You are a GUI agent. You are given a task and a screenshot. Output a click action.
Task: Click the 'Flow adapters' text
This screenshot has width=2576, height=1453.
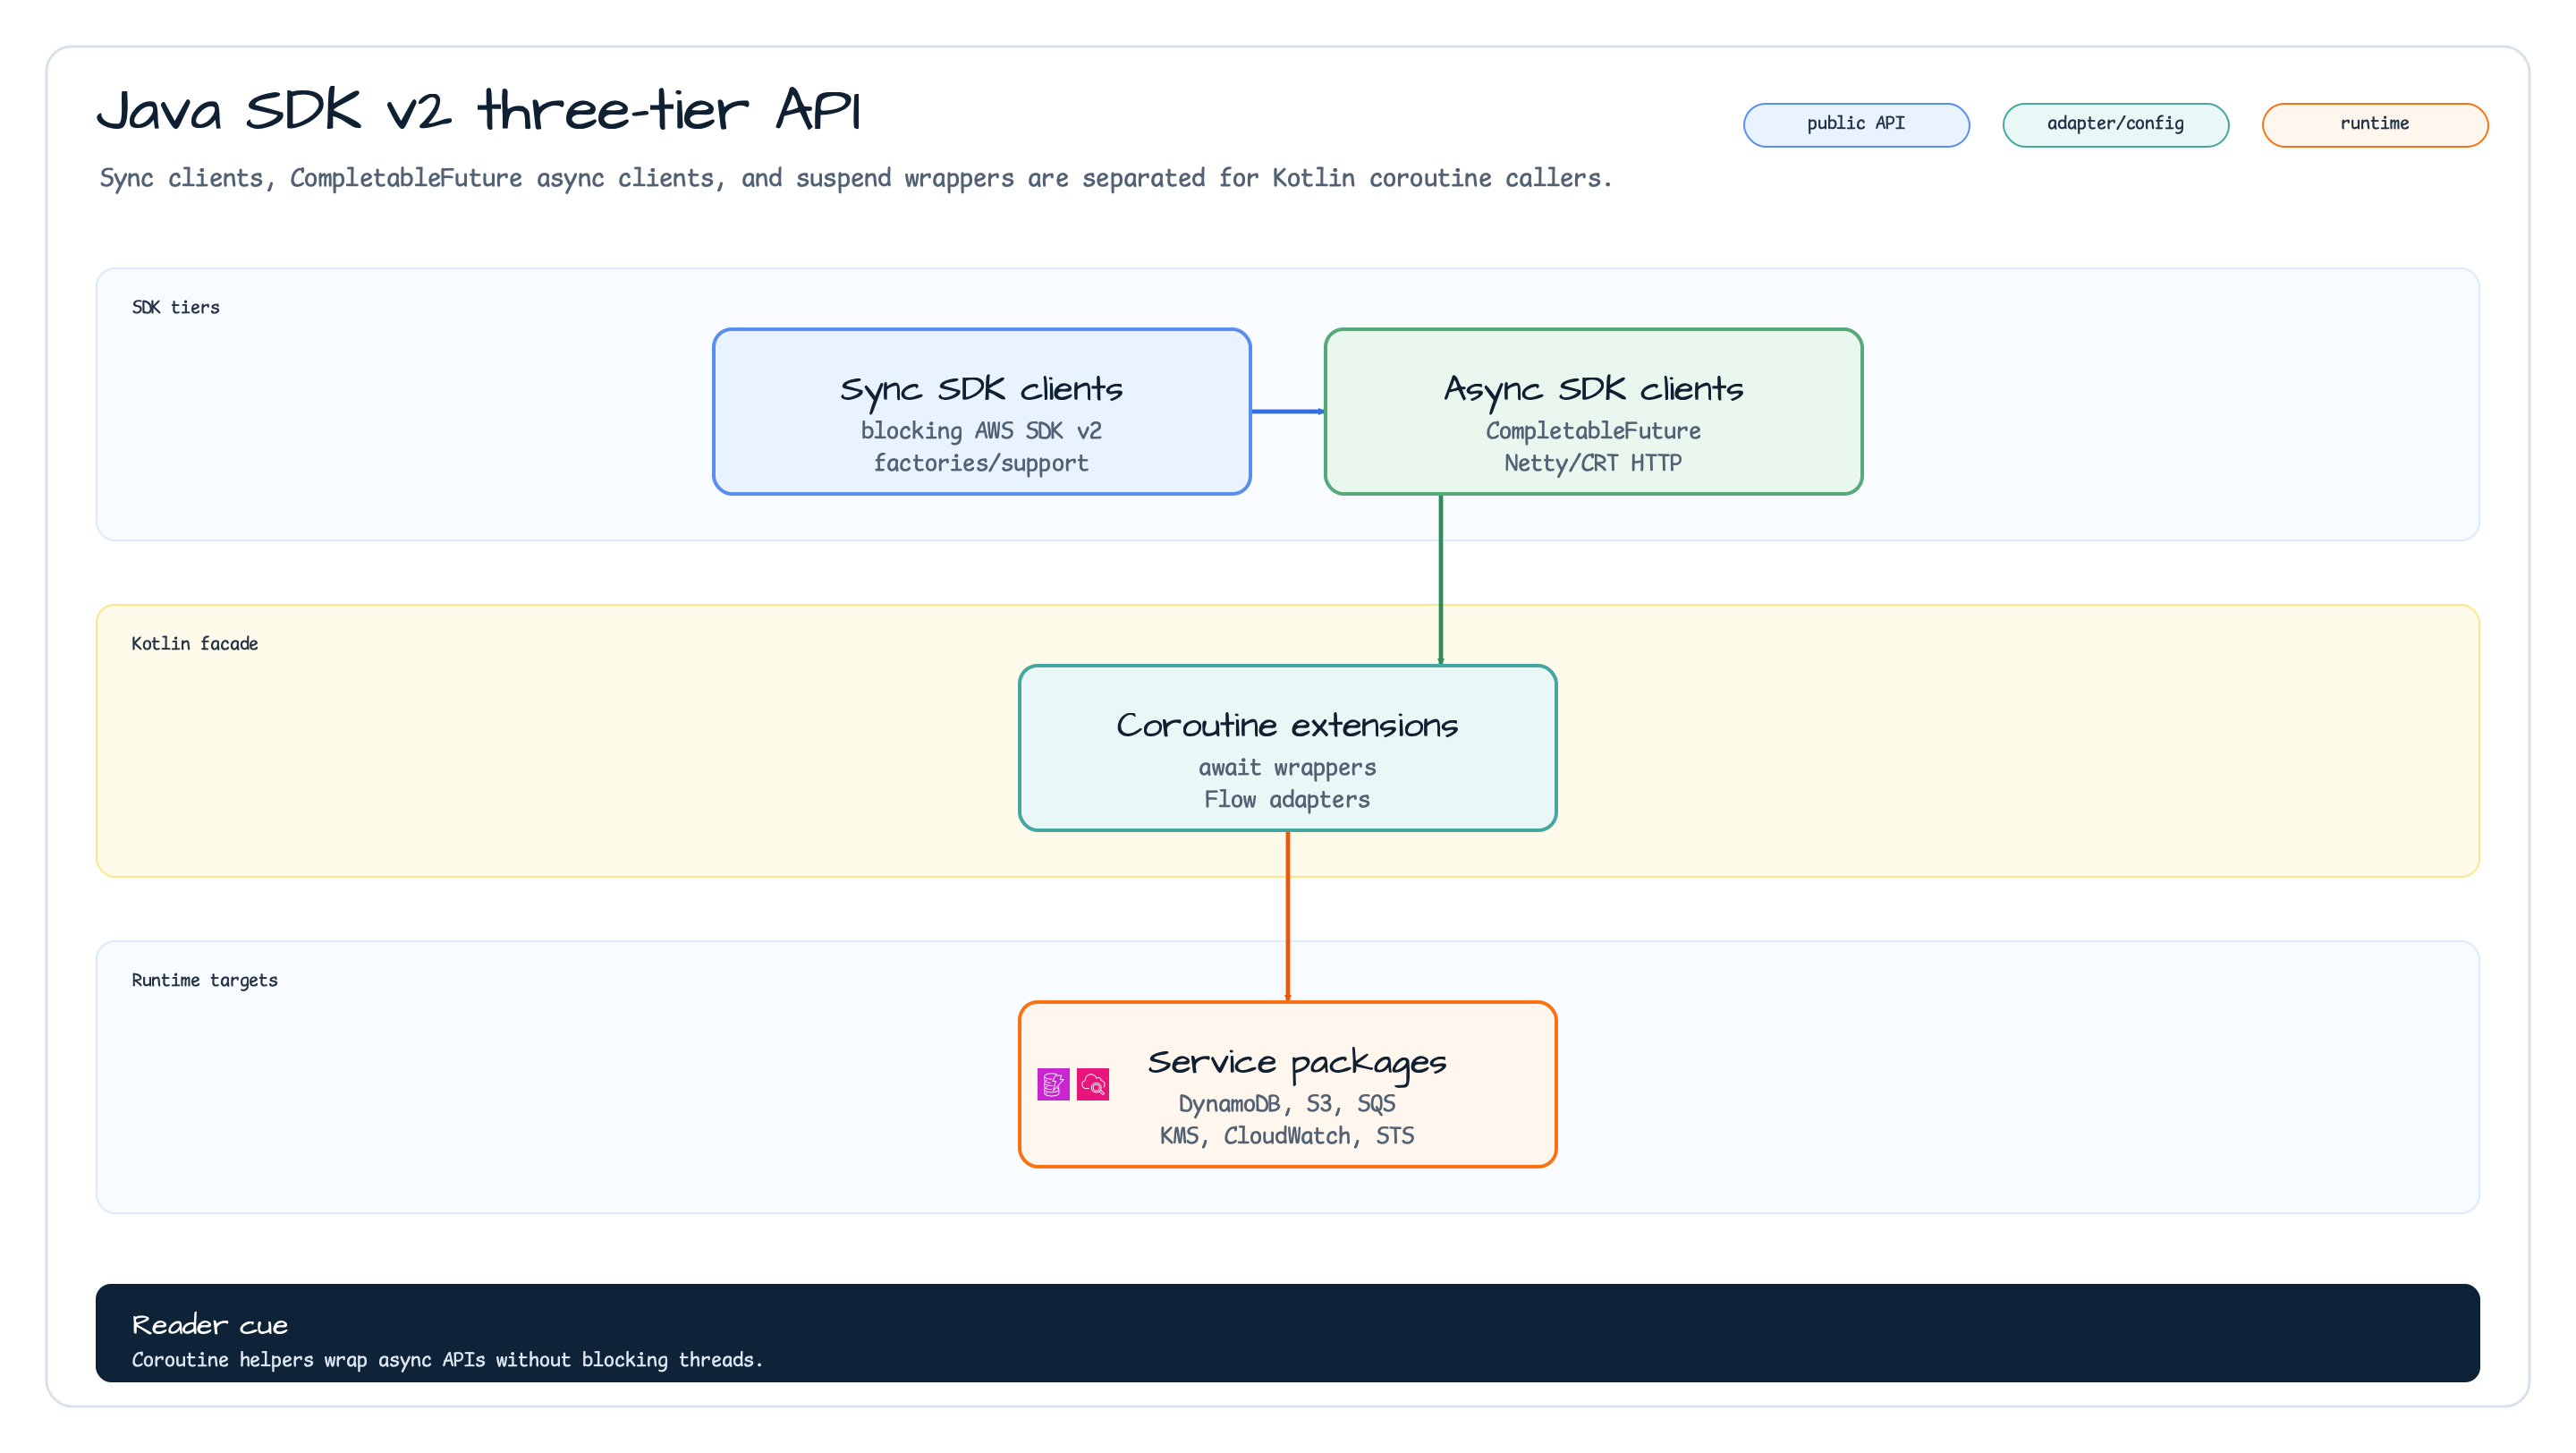coord(1288,799)
